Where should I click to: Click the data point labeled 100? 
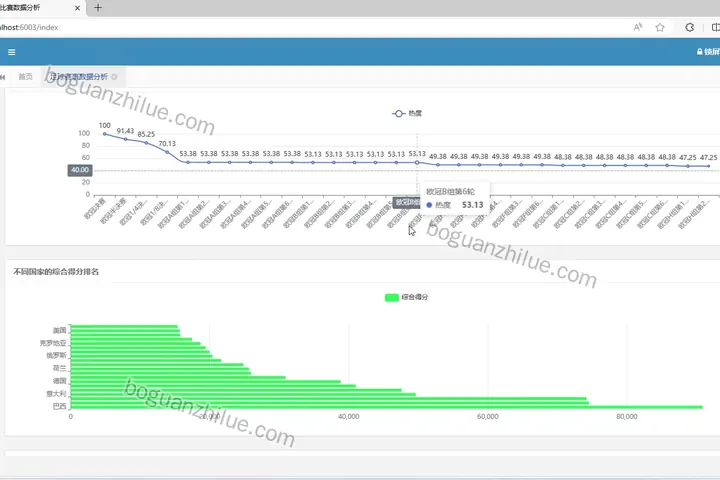tap(105, 134)
